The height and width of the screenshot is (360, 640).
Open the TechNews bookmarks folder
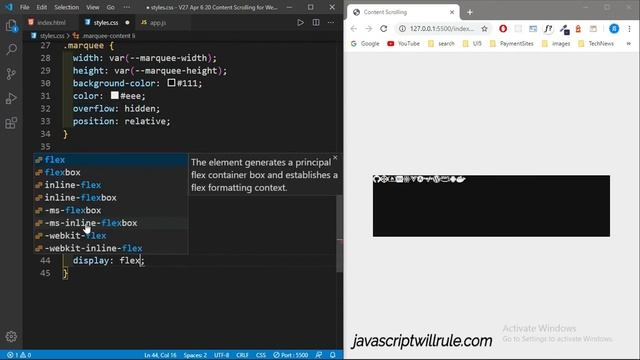596,44
